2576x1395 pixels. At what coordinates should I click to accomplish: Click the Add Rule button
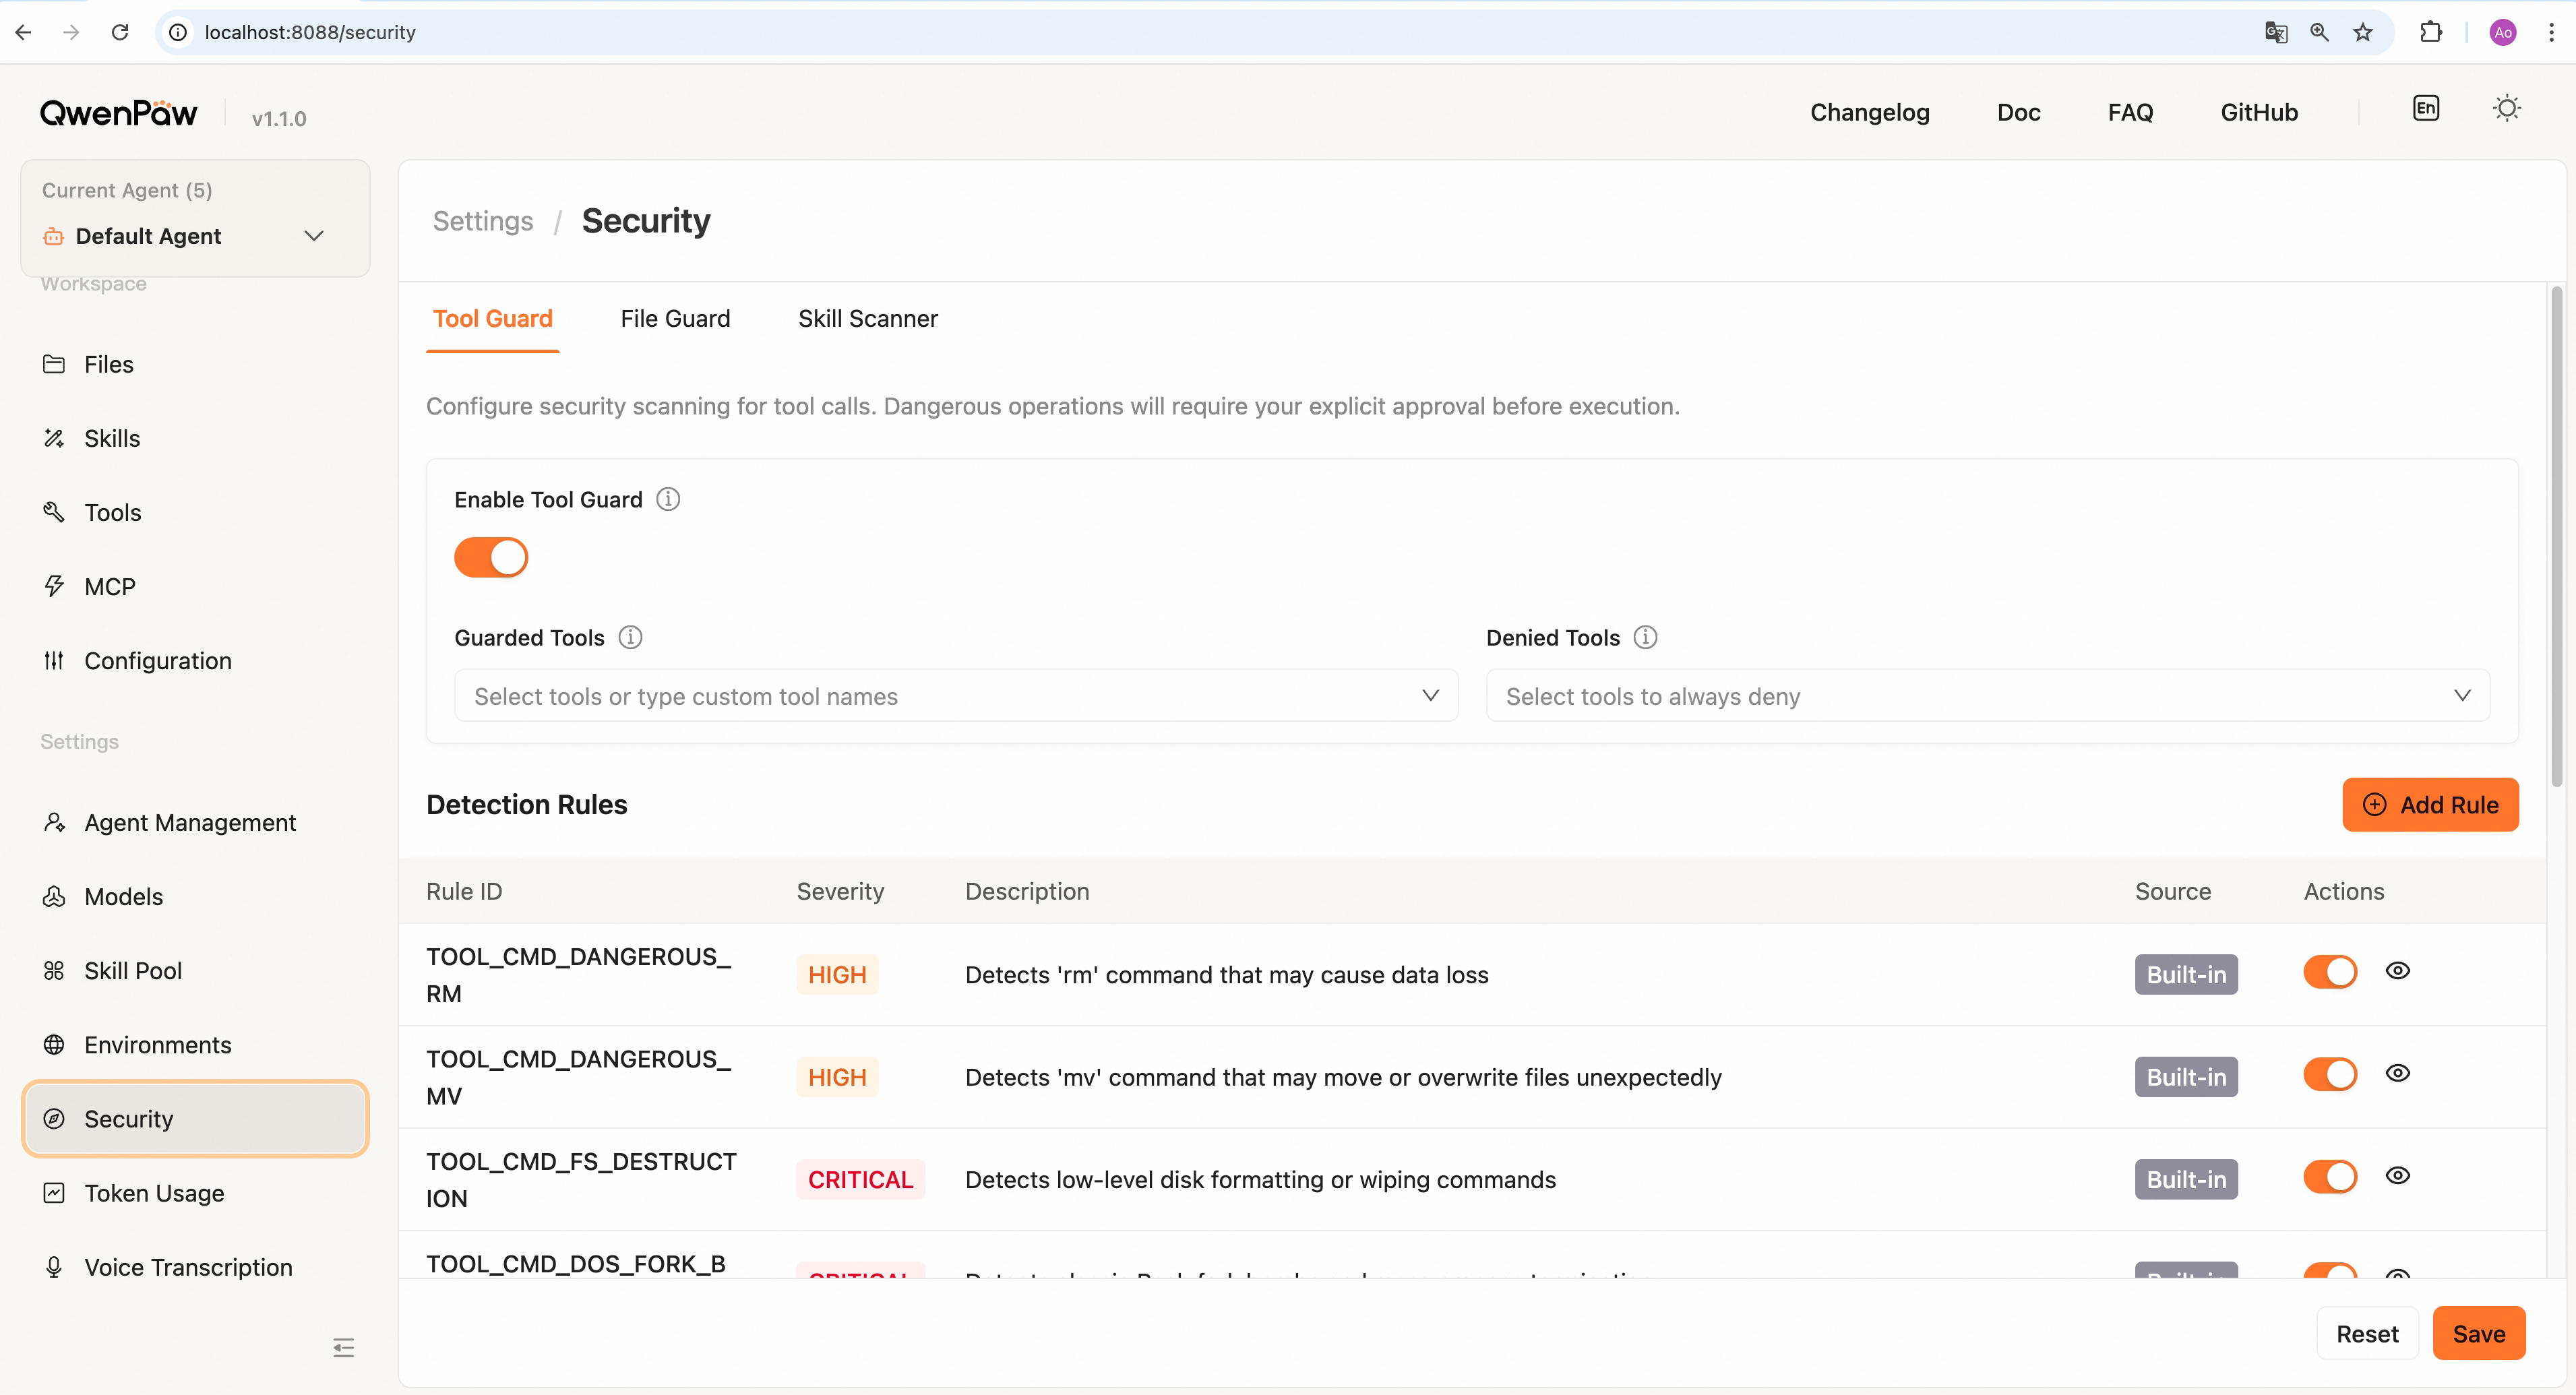click(x=2430, y=805)
